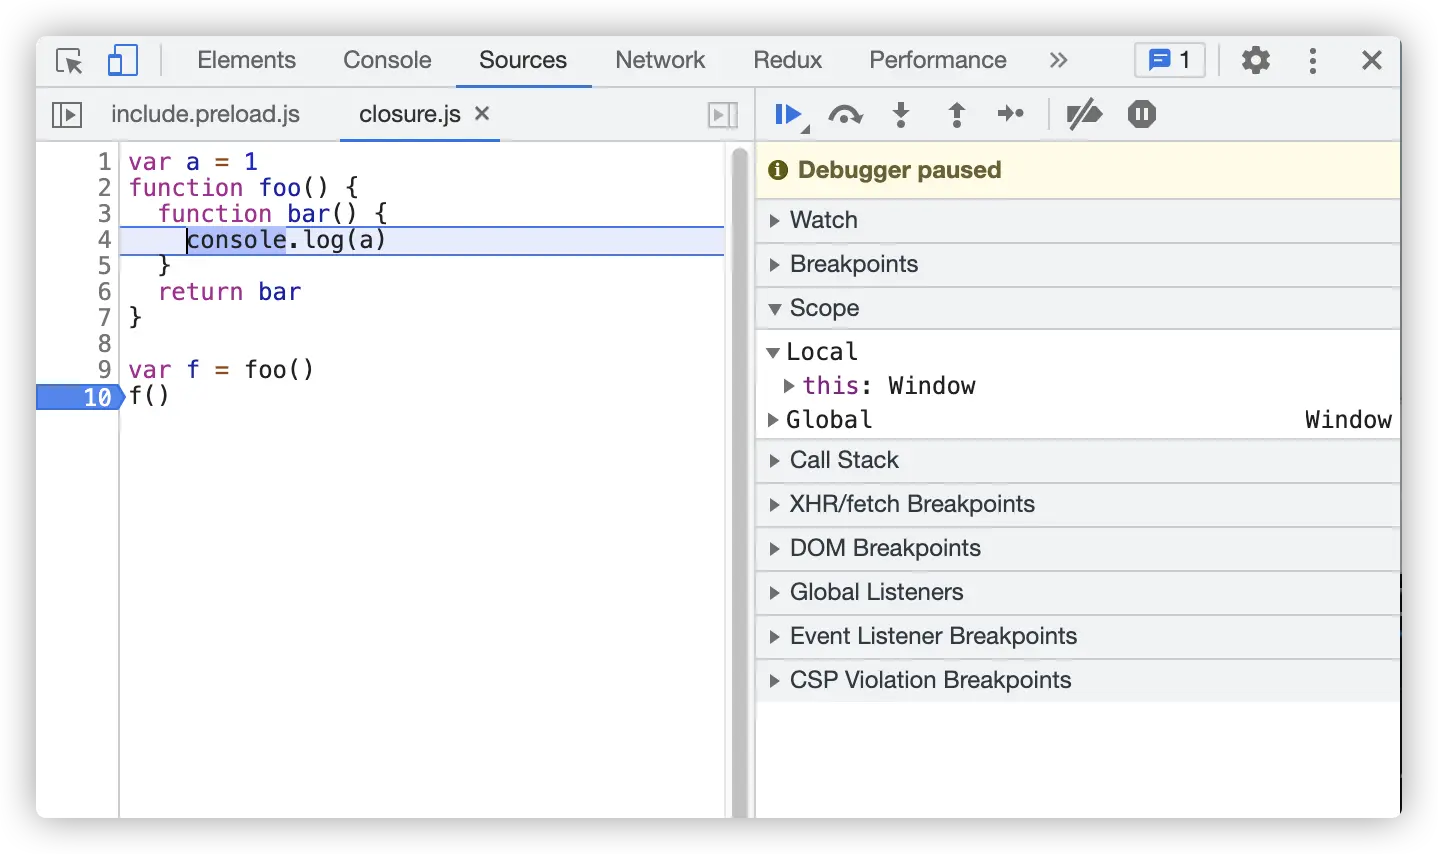Resume script execution
1438x854 pixels.
pos(788,115)
